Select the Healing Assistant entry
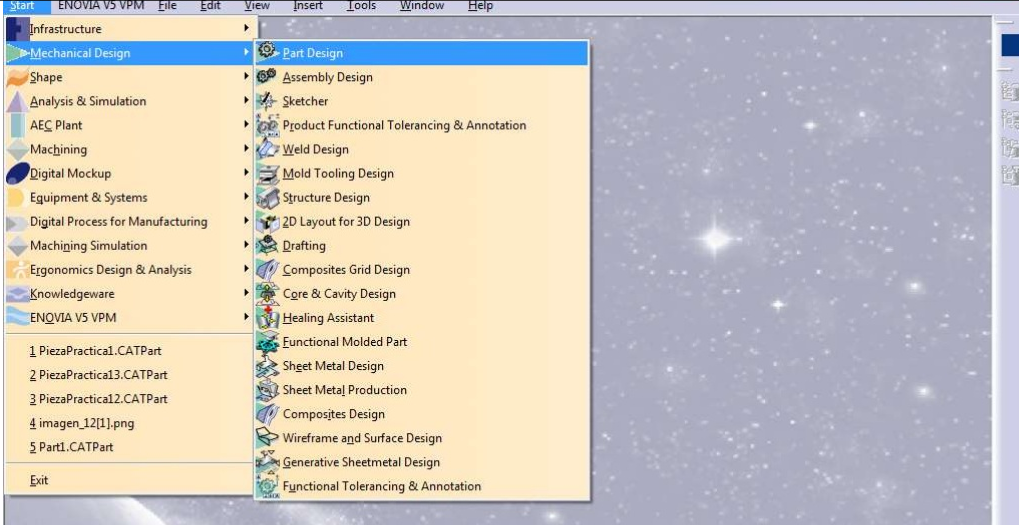 [x=422, y=317]
